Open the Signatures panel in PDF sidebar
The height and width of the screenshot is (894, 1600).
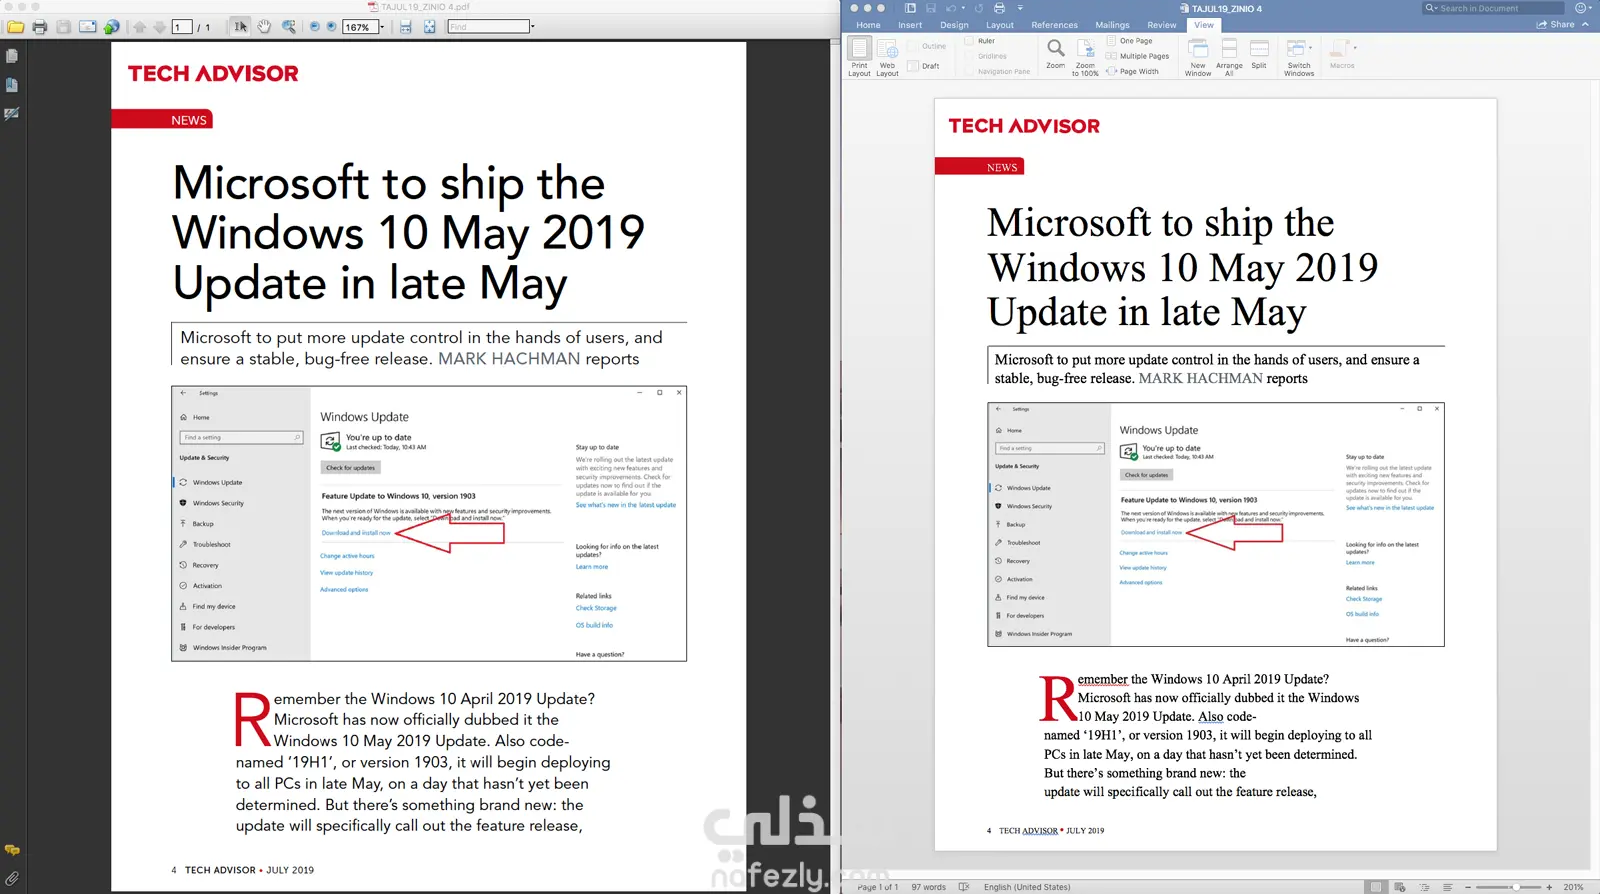(x=12, y=114)
